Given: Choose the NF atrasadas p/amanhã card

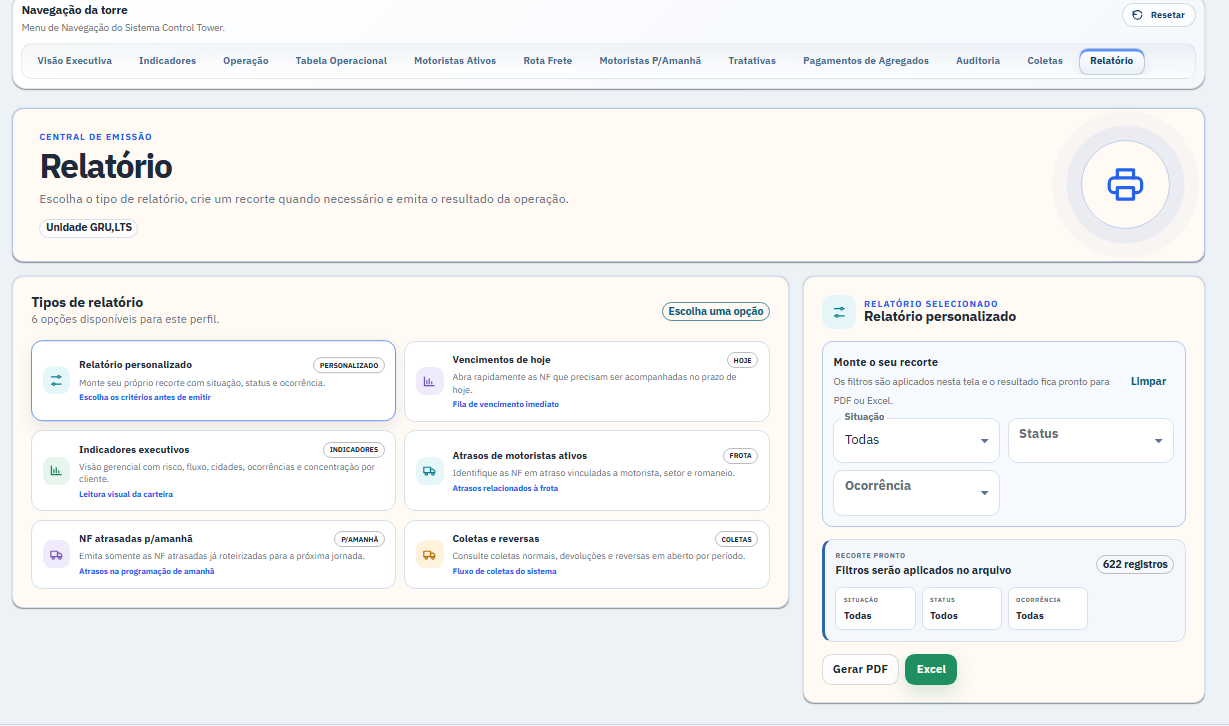Looking at the screenshot, I should click(x=213, y=554).
